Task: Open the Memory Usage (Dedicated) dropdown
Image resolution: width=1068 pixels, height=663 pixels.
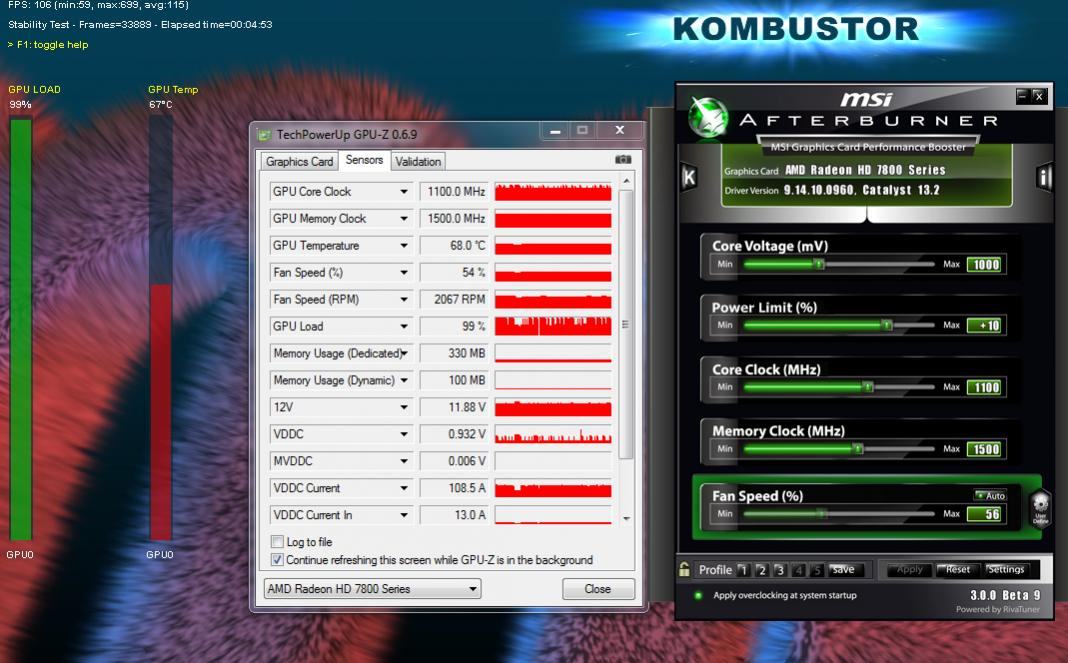Action: [x=404, y=354]
